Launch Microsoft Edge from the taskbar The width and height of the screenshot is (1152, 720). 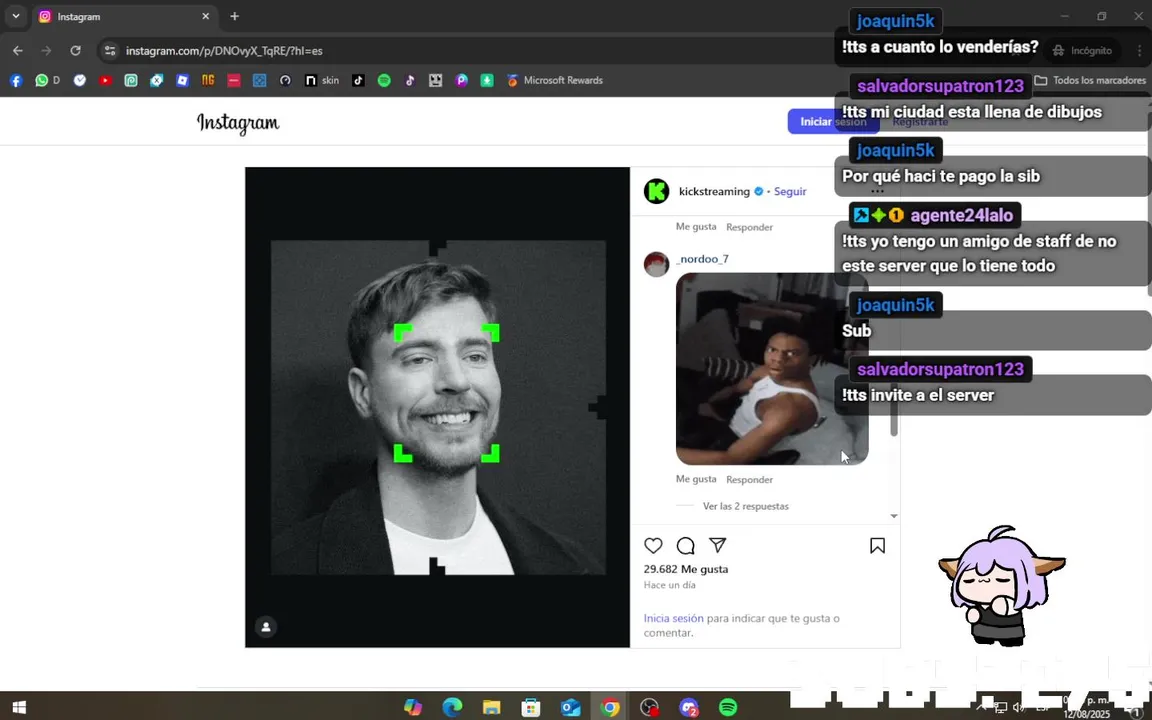pos(453,707)
